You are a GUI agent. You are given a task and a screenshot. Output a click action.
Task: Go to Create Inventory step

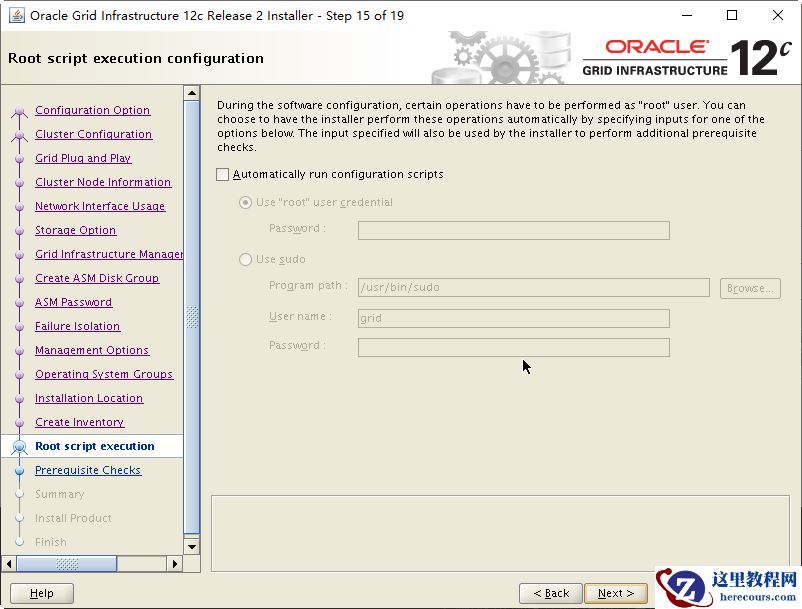(79, 422)
